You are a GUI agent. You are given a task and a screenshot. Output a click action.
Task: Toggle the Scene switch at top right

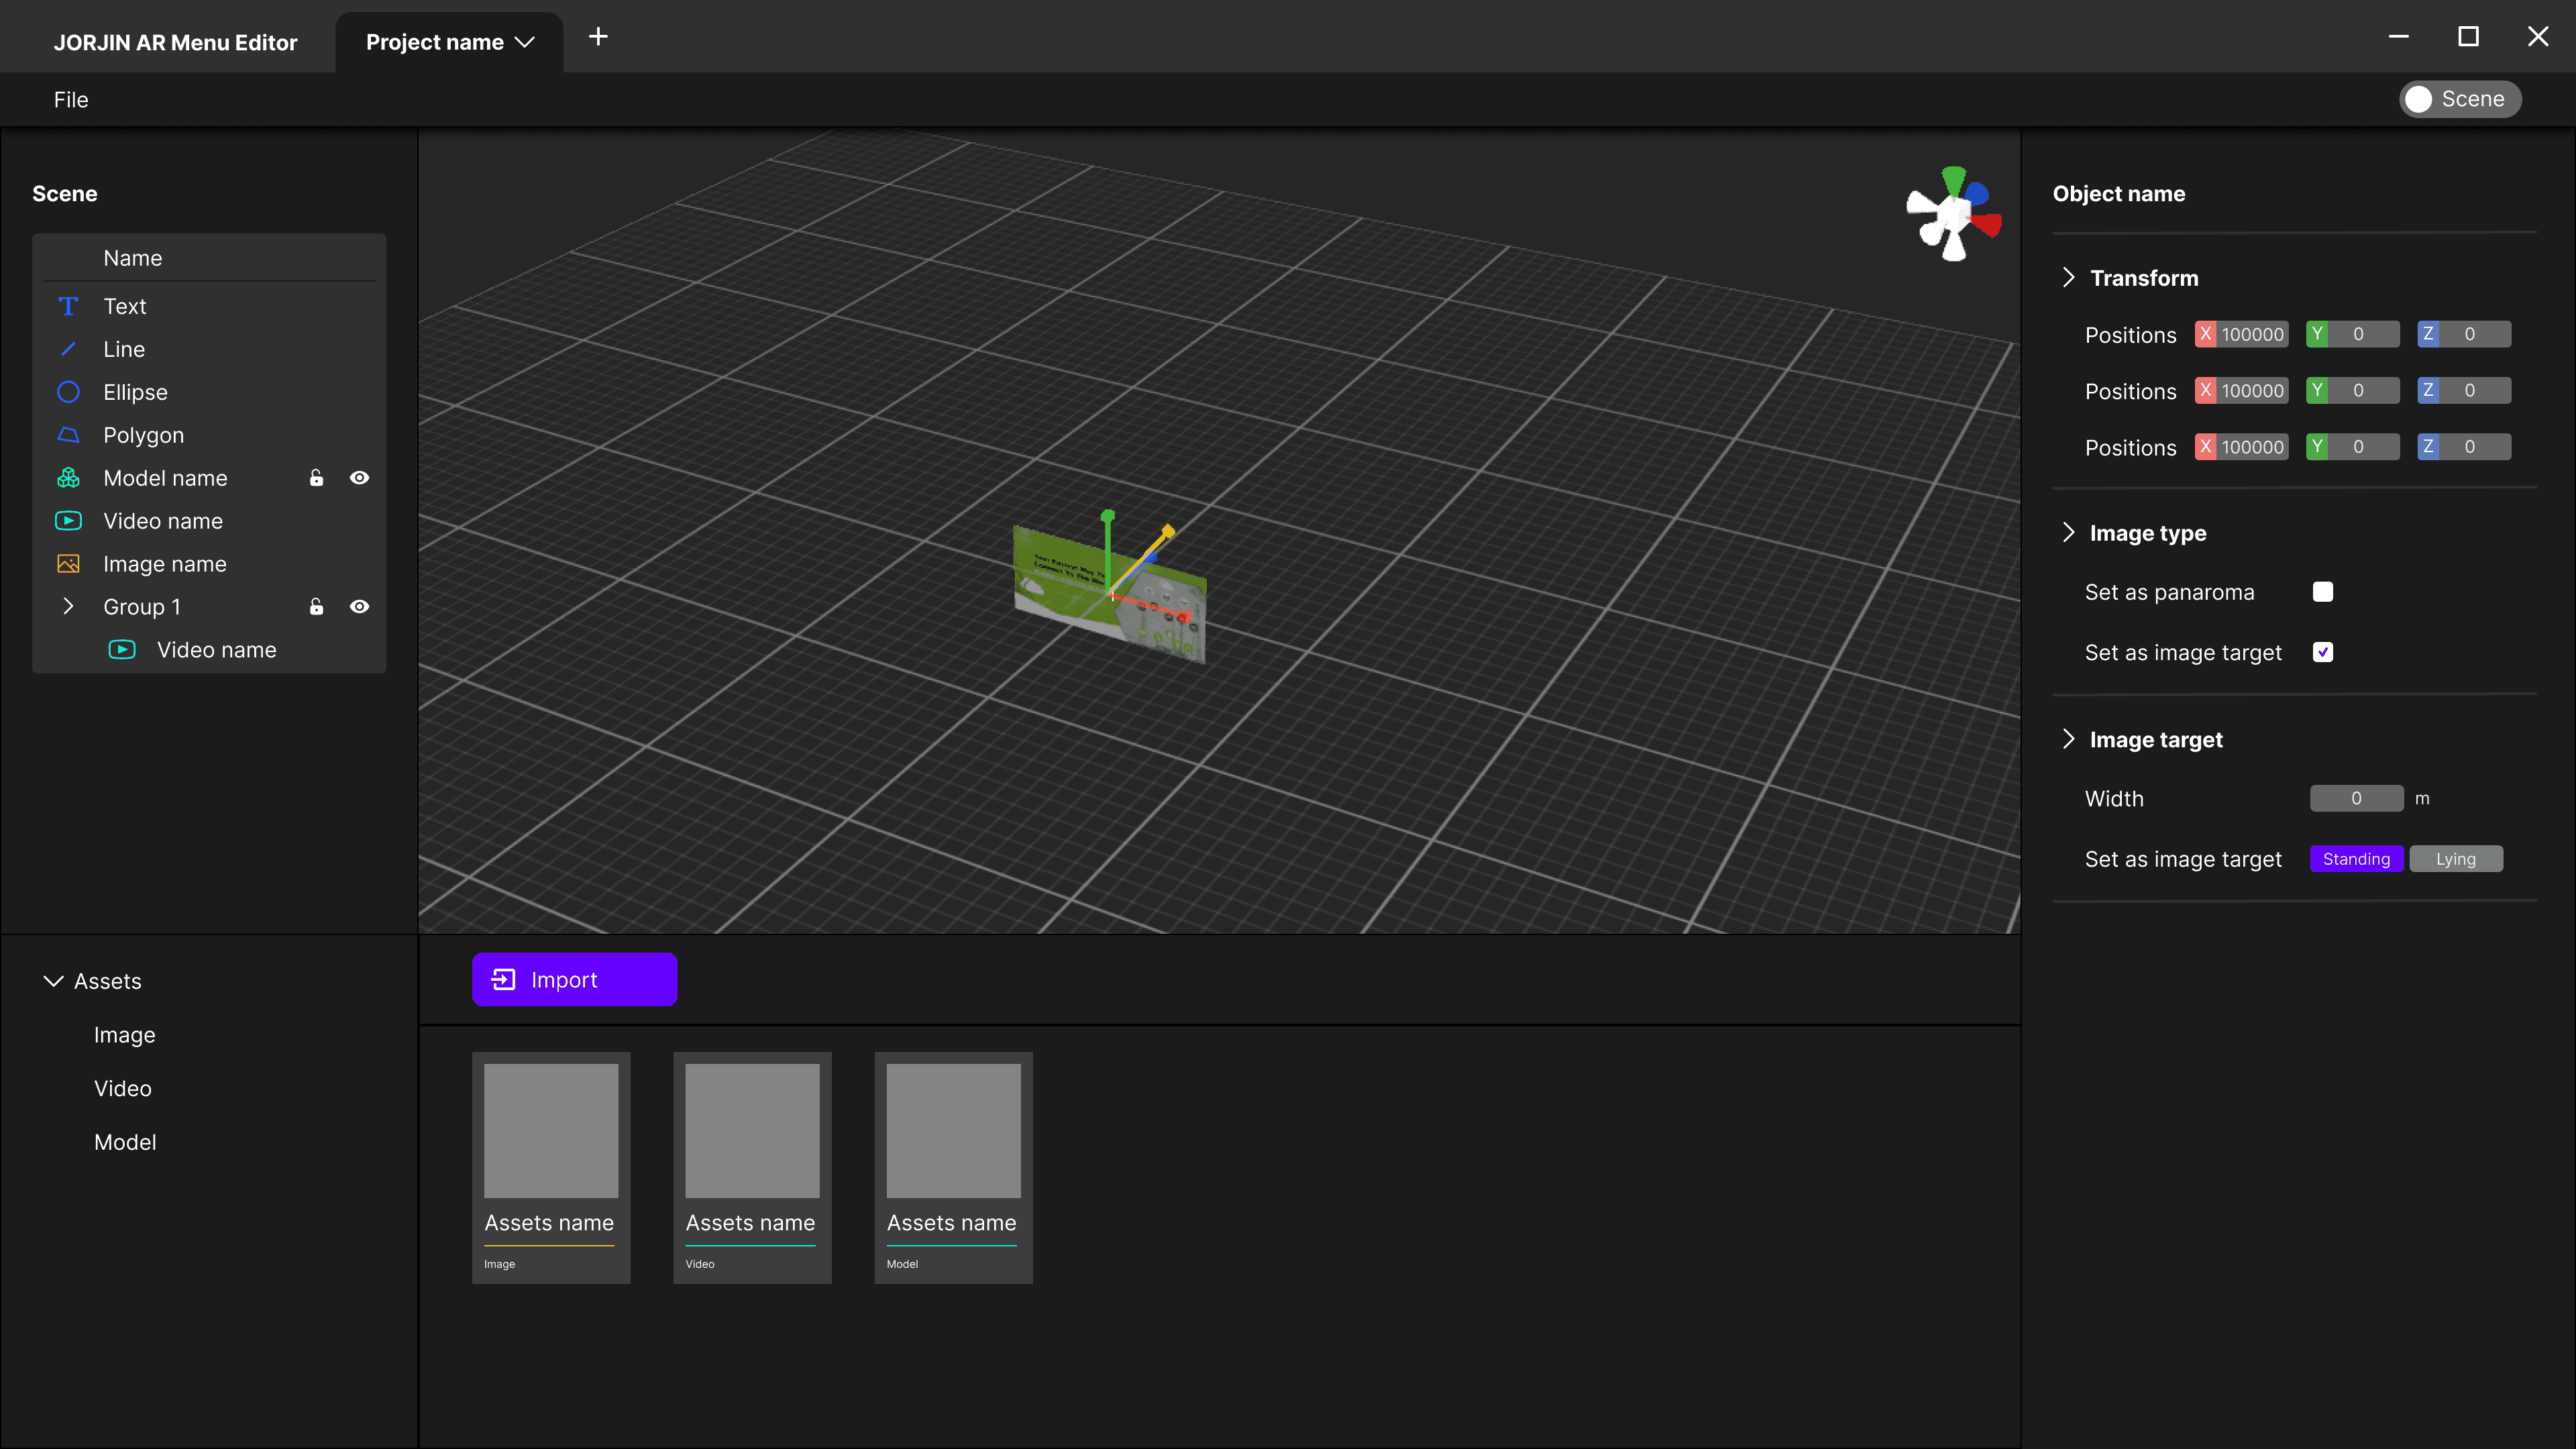point(2459,99)
